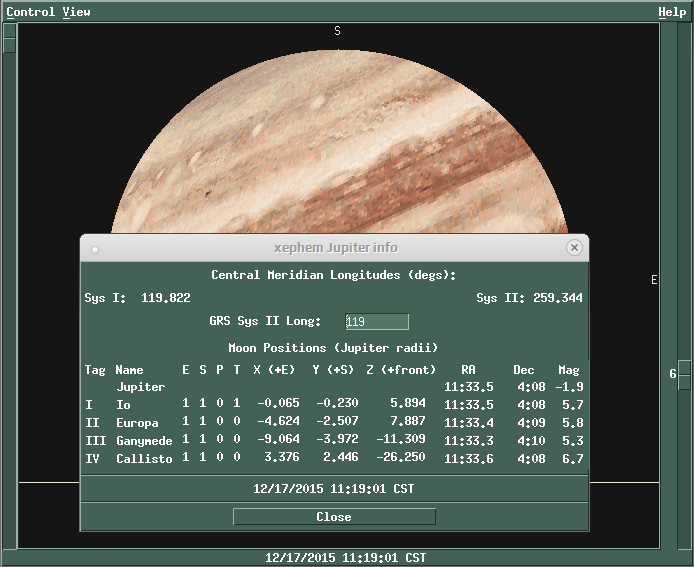Click Callisto's magnitude 6.7
The width and height of the screenshot is (694, 567).
(573, 459)
